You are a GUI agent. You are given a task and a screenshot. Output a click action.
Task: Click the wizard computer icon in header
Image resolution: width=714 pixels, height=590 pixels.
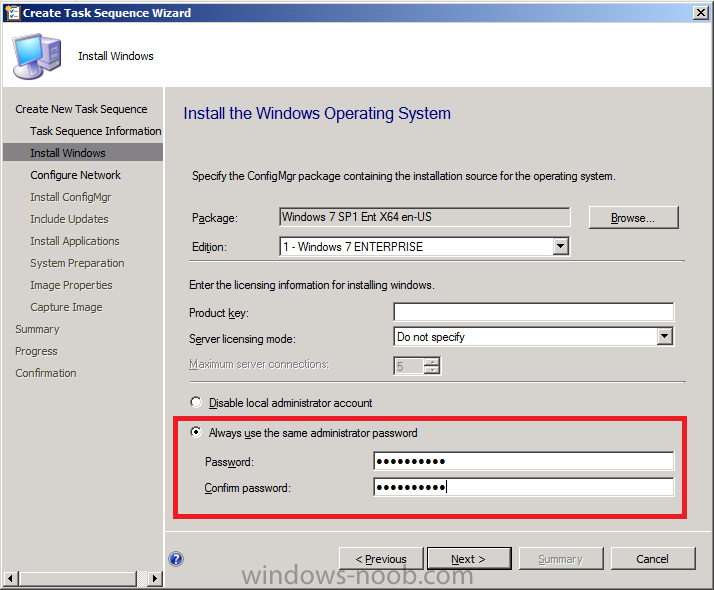36,57
